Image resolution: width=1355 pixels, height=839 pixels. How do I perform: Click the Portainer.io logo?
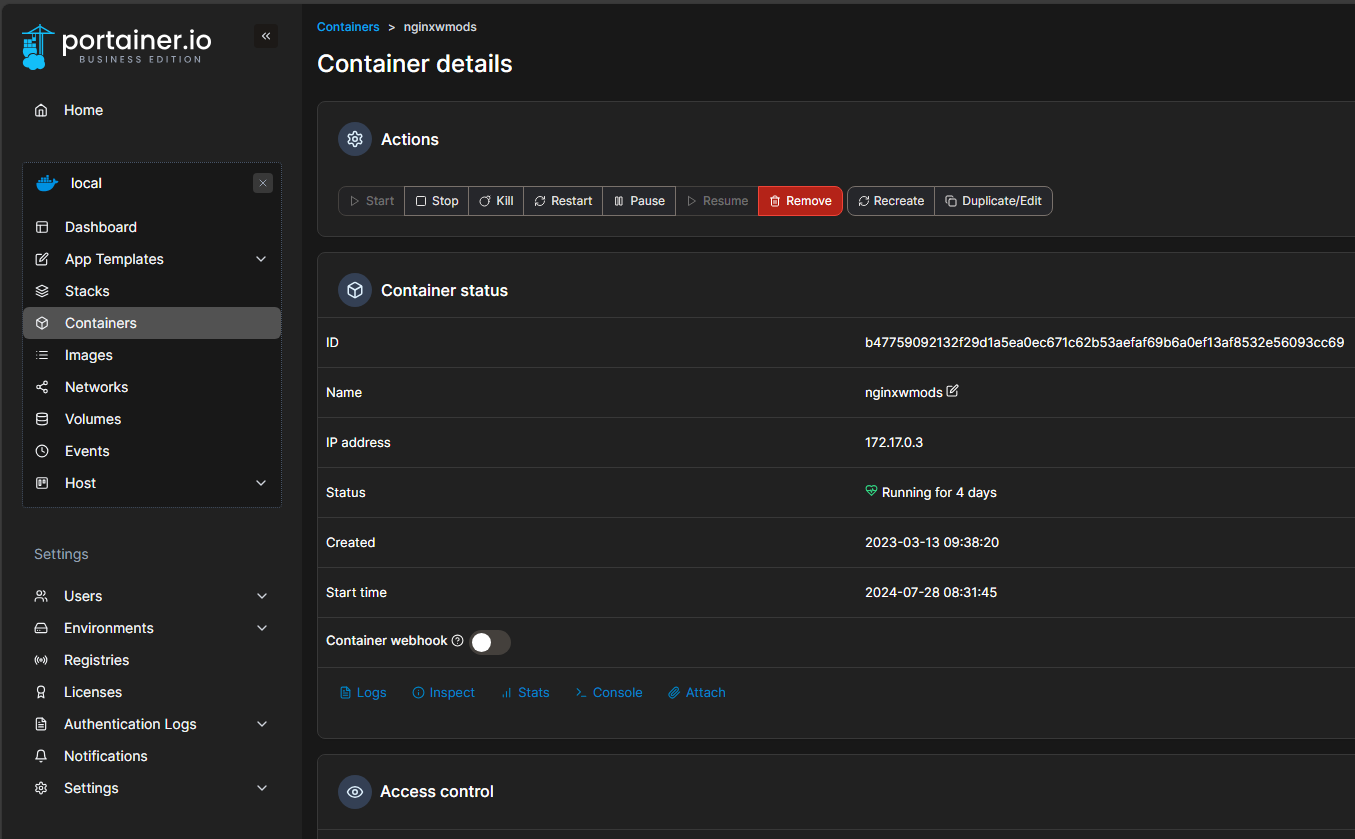116,46
